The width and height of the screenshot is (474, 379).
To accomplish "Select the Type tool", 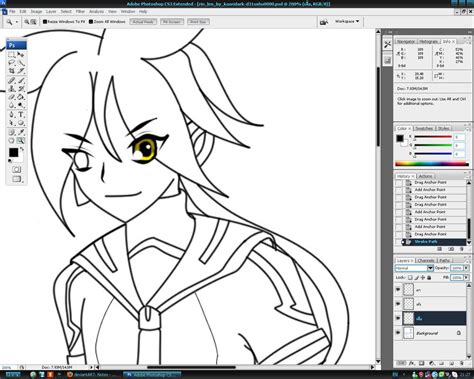I will [21, 115].
